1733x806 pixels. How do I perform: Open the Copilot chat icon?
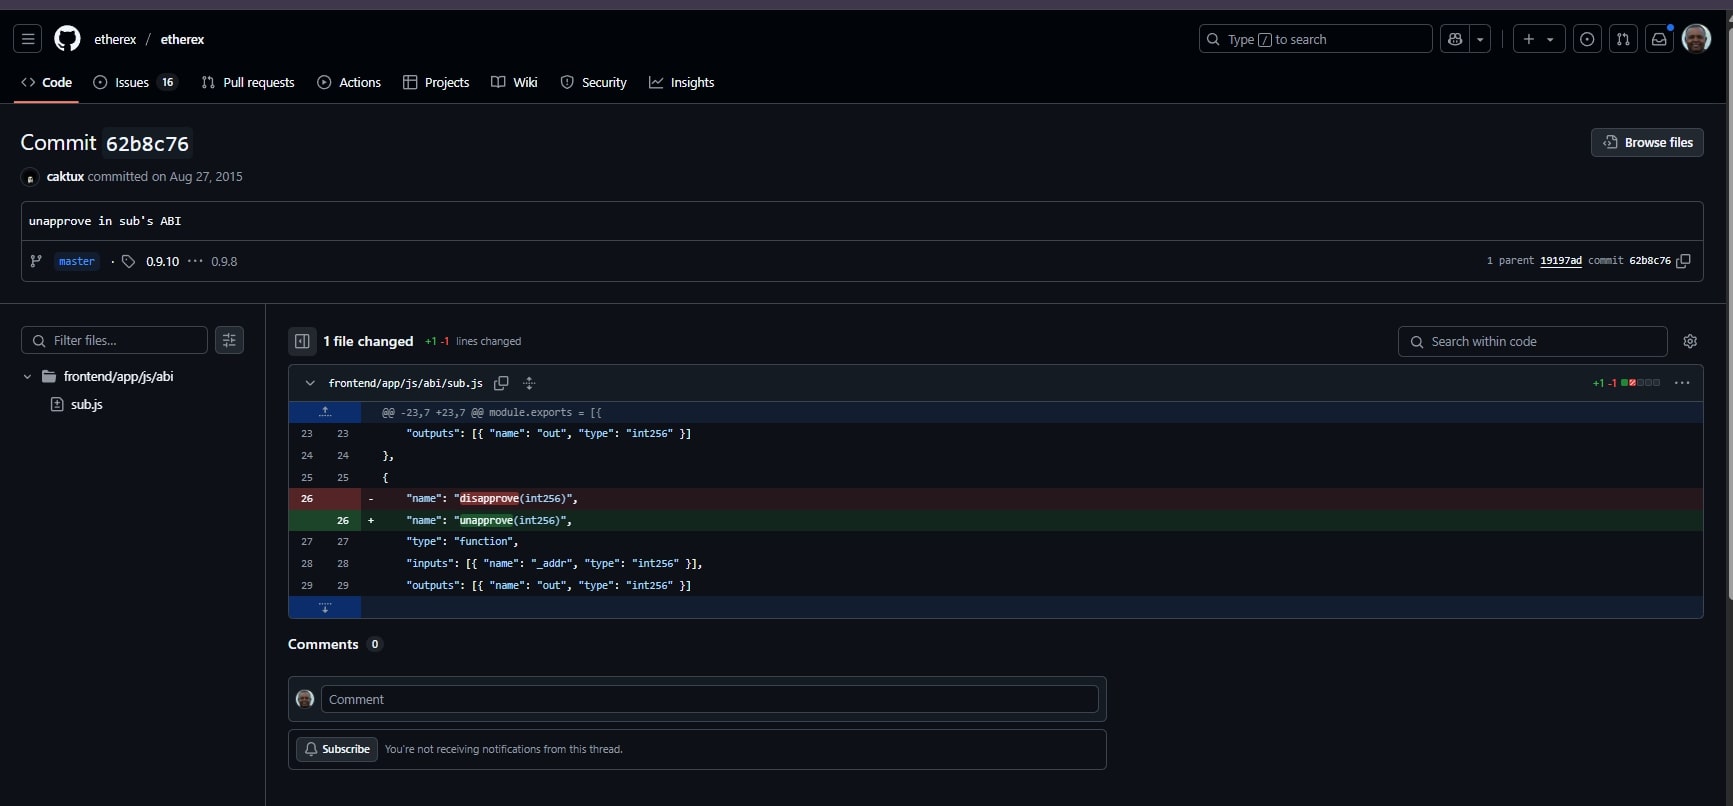tap(1455, 39)
